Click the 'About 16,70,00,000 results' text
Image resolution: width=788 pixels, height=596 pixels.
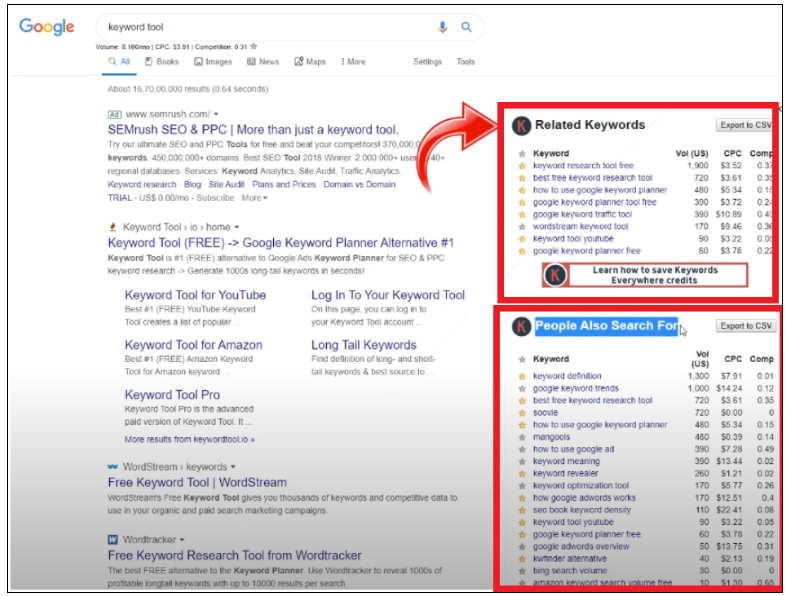(x=188, y=89)
